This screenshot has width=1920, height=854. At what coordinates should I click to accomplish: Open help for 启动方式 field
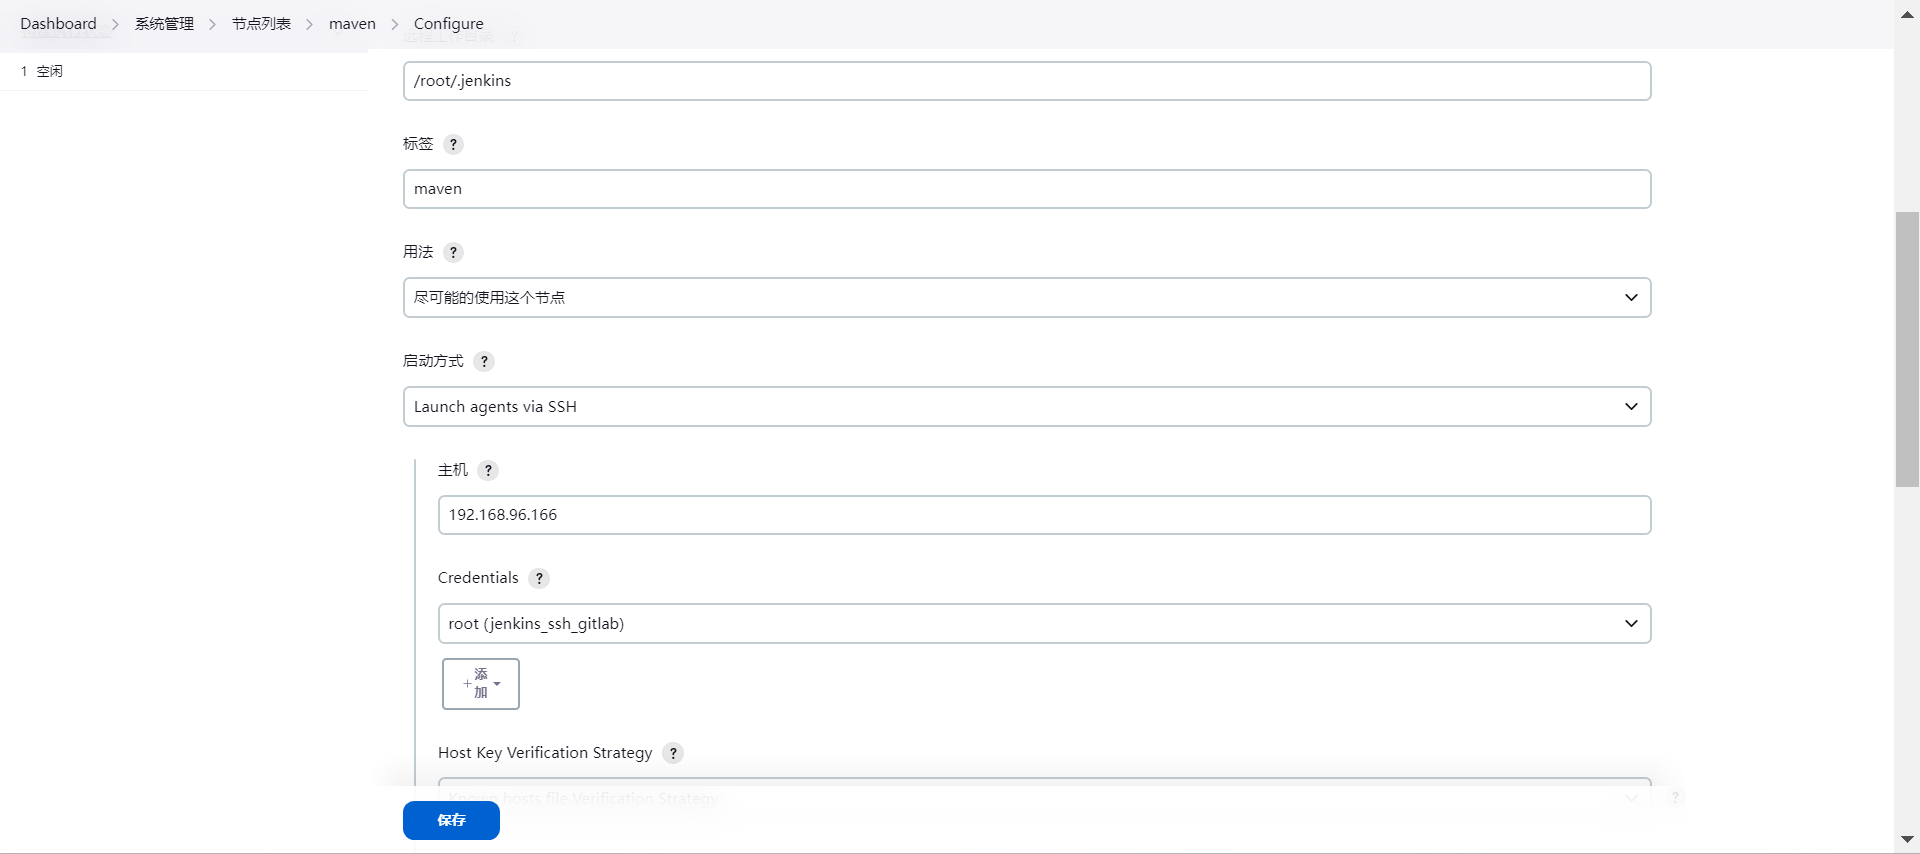[484, 361]
